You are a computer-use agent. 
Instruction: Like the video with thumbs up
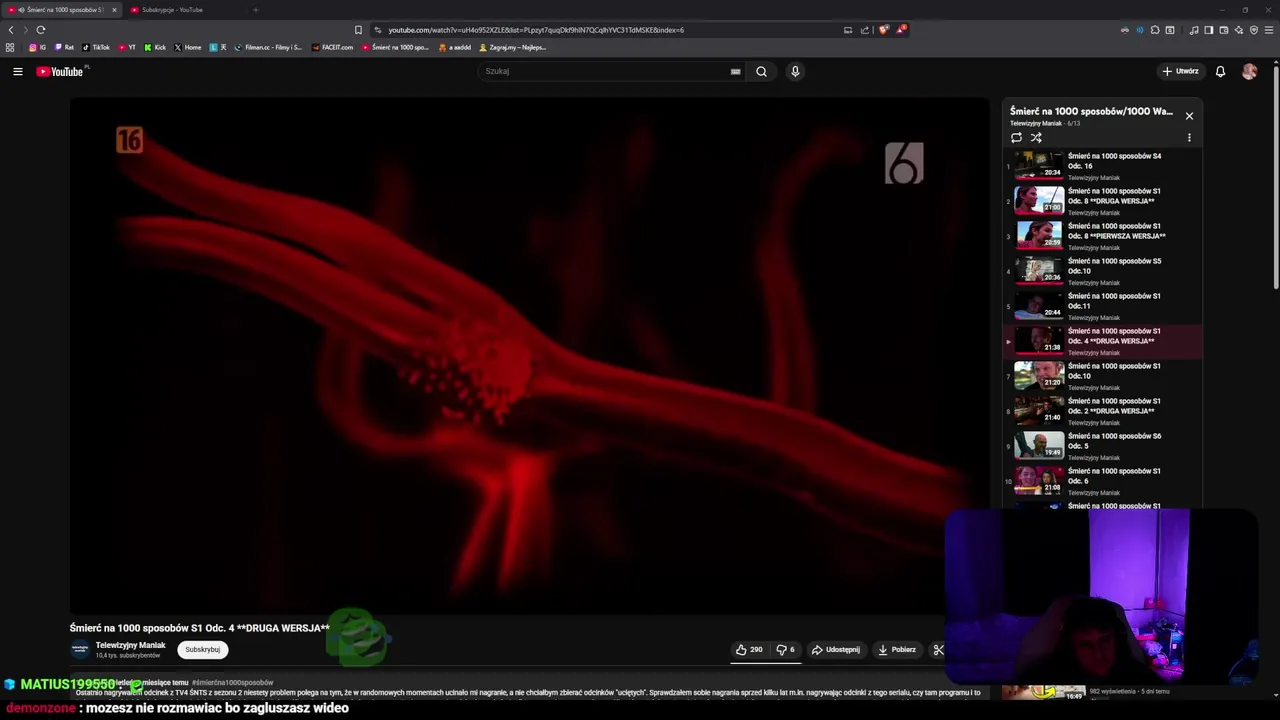749,650
